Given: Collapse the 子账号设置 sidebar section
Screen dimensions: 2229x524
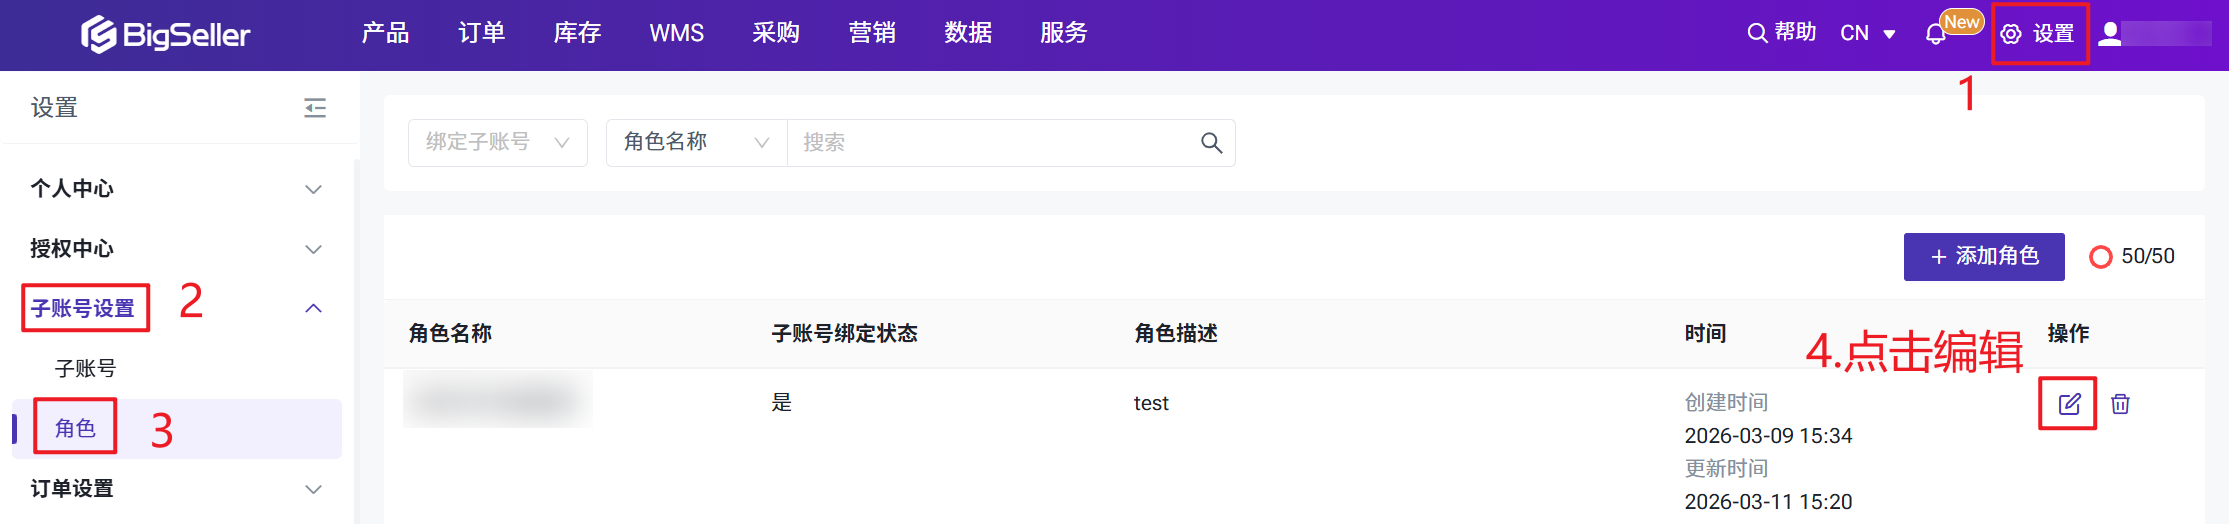Looking at the screenshot, I should pyautogui.click(x=313, y=308).
